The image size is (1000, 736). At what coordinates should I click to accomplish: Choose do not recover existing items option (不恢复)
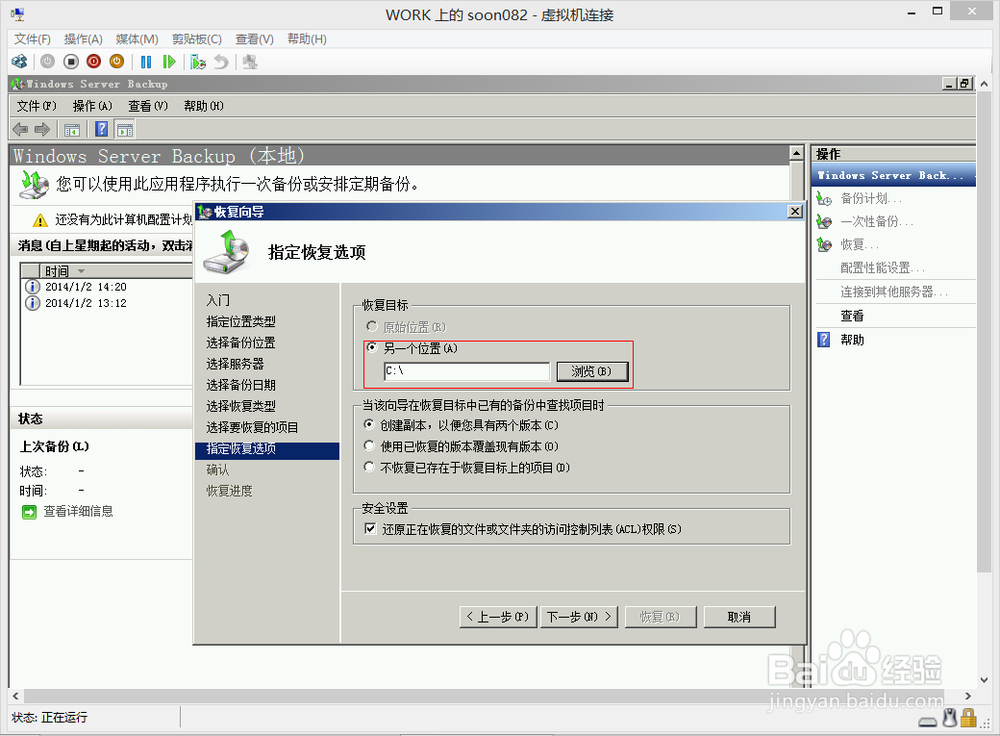[x=369, y=467]
